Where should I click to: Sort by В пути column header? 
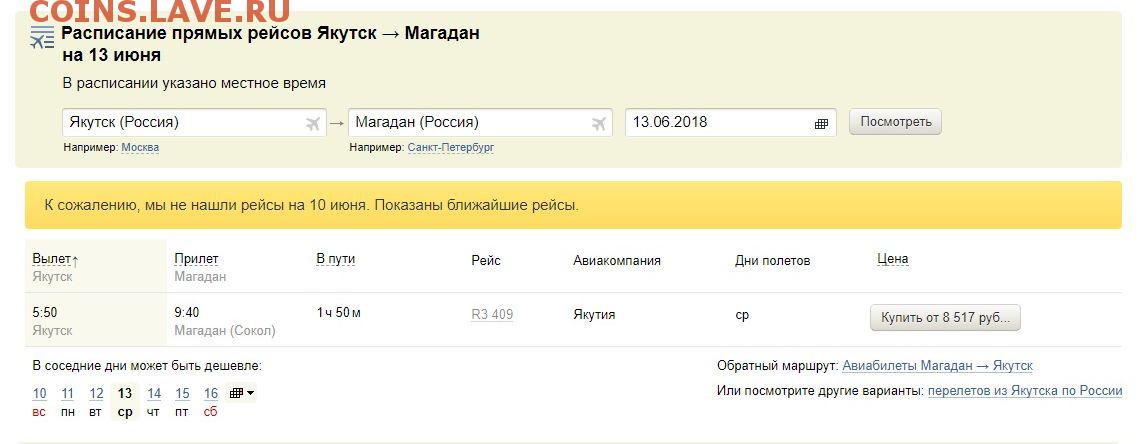[336, 259]
